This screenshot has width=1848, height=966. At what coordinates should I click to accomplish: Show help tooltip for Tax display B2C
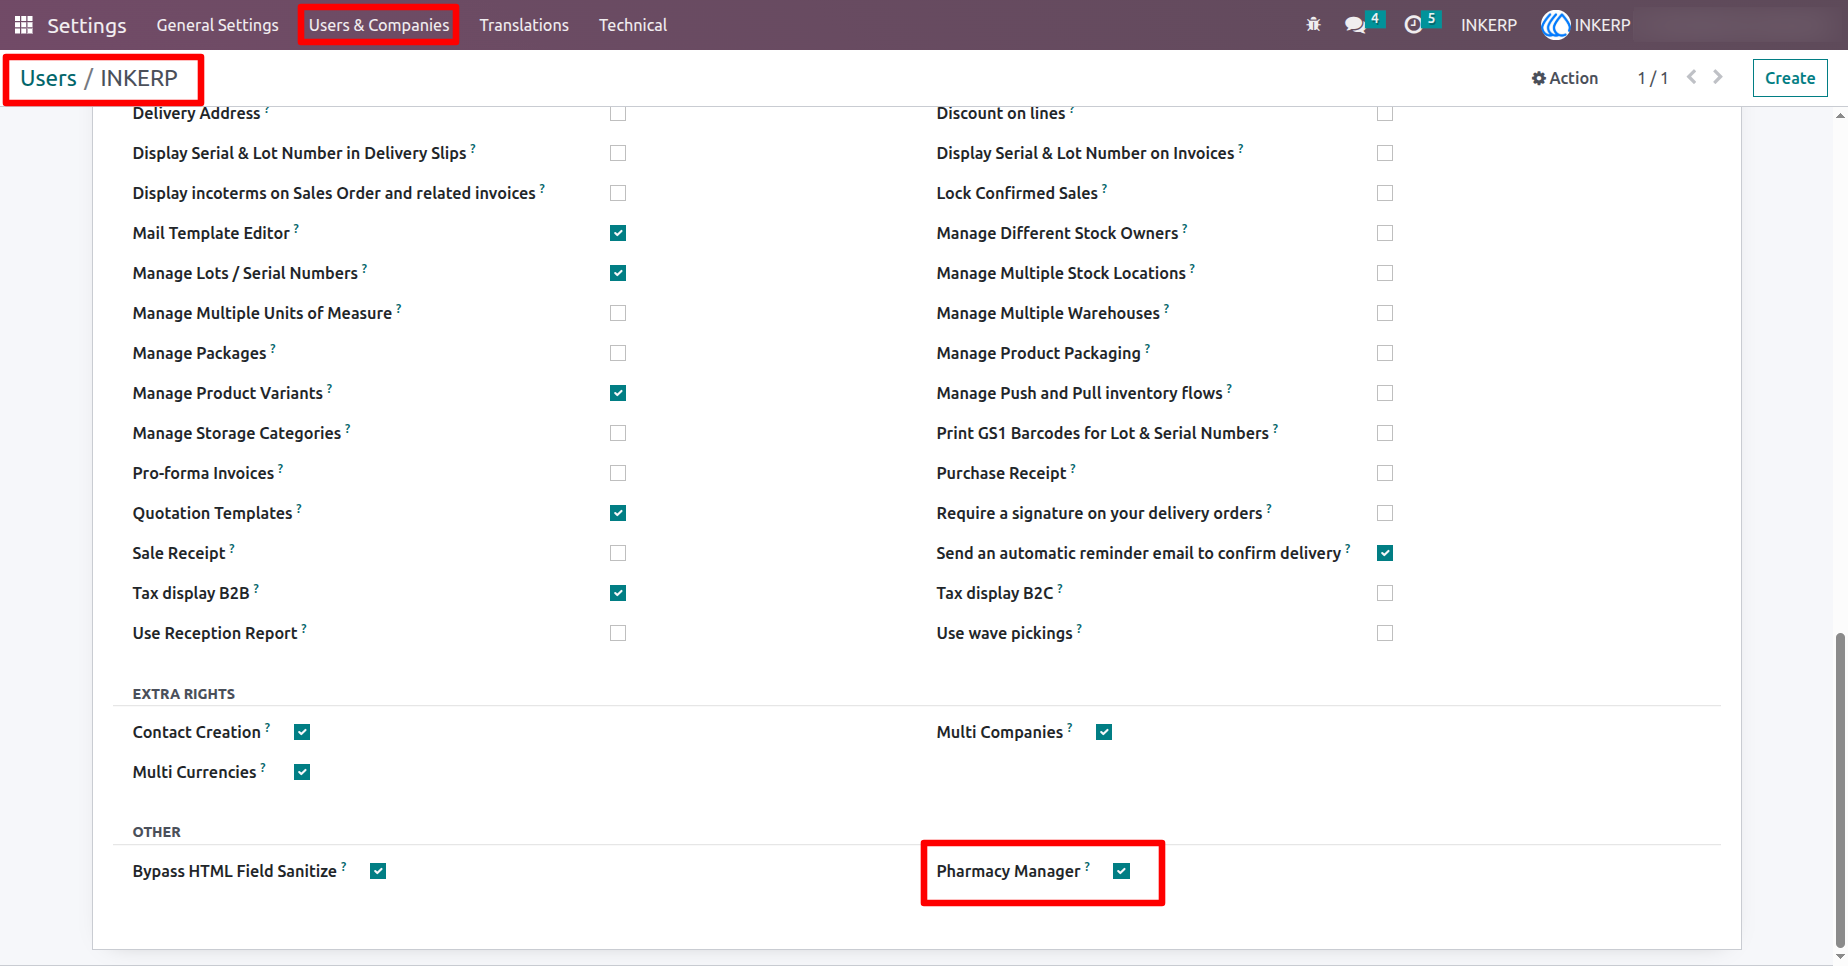point(1061,588)
